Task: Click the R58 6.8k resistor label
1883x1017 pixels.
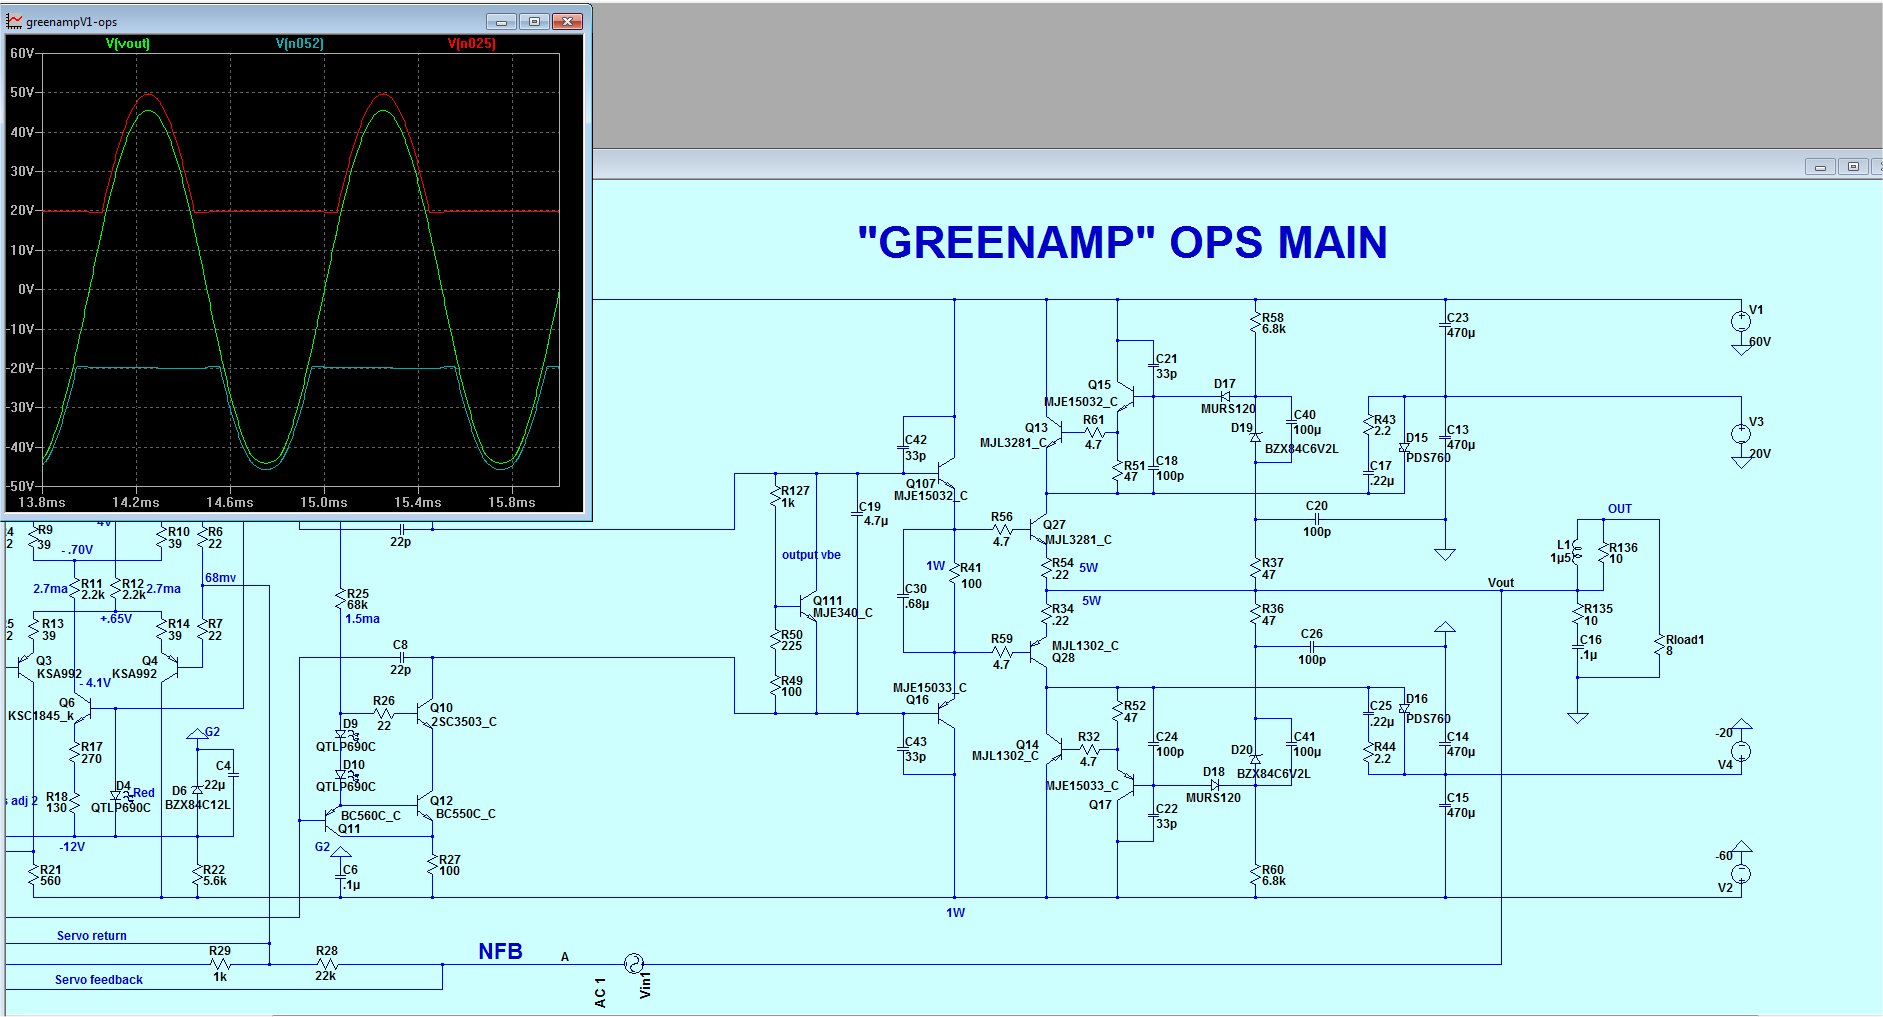Action: click(x=1273, y=323)
